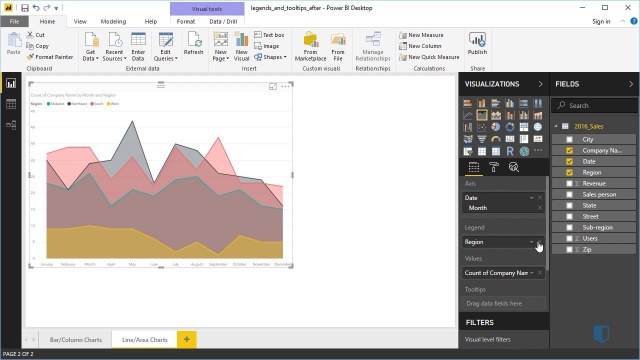Click the Fields search box

click(x=594, y=105)
